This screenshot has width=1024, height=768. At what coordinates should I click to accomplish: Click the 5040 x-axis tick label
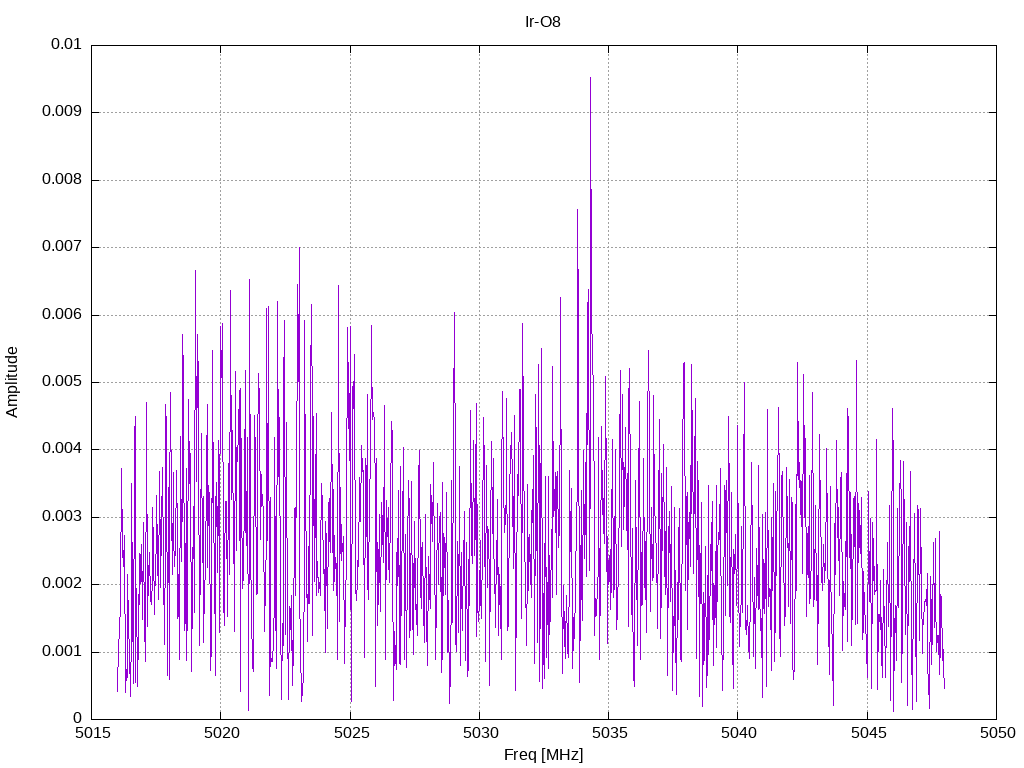tap(739, 733)
